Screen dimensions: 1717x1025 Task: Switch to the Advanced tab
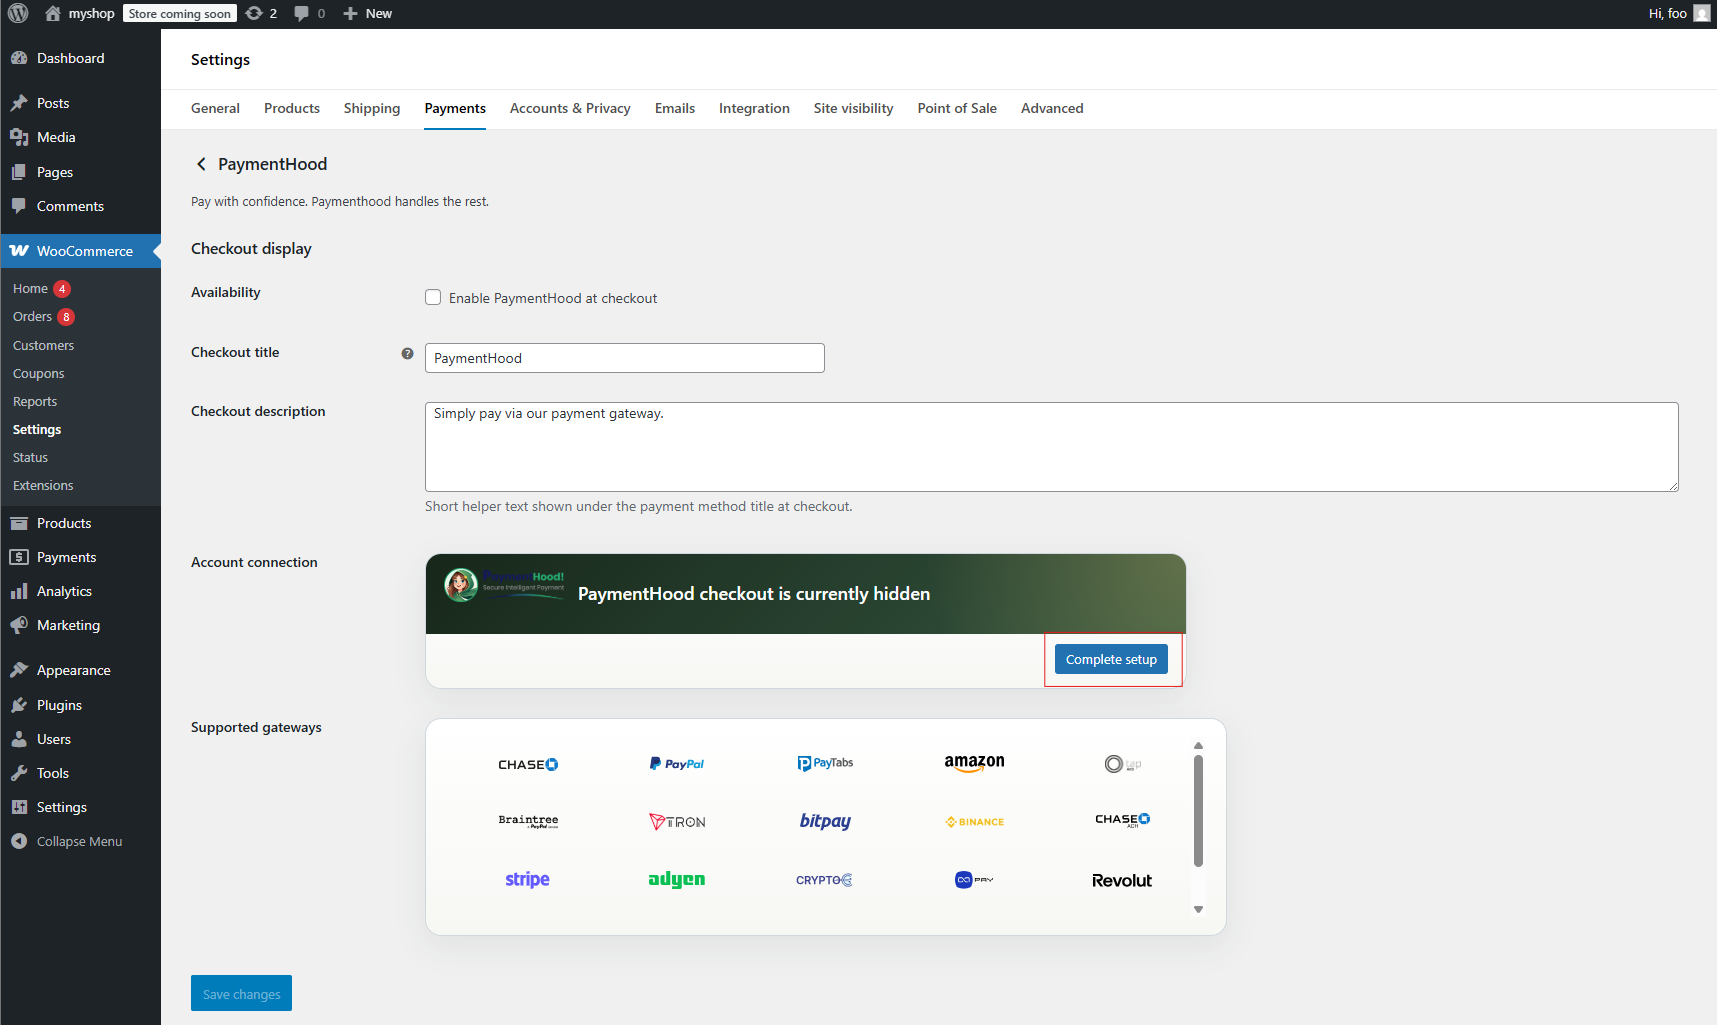coord(1052,108)
